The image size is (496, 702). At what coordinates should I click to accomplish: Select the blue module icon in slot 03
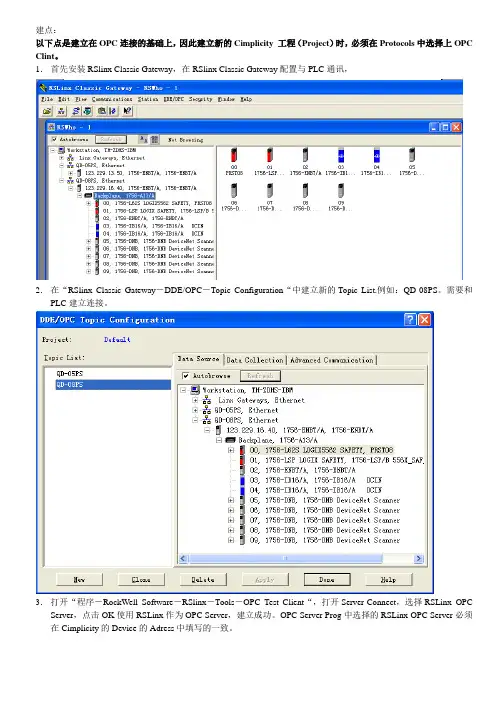click(x=341, y=155)
